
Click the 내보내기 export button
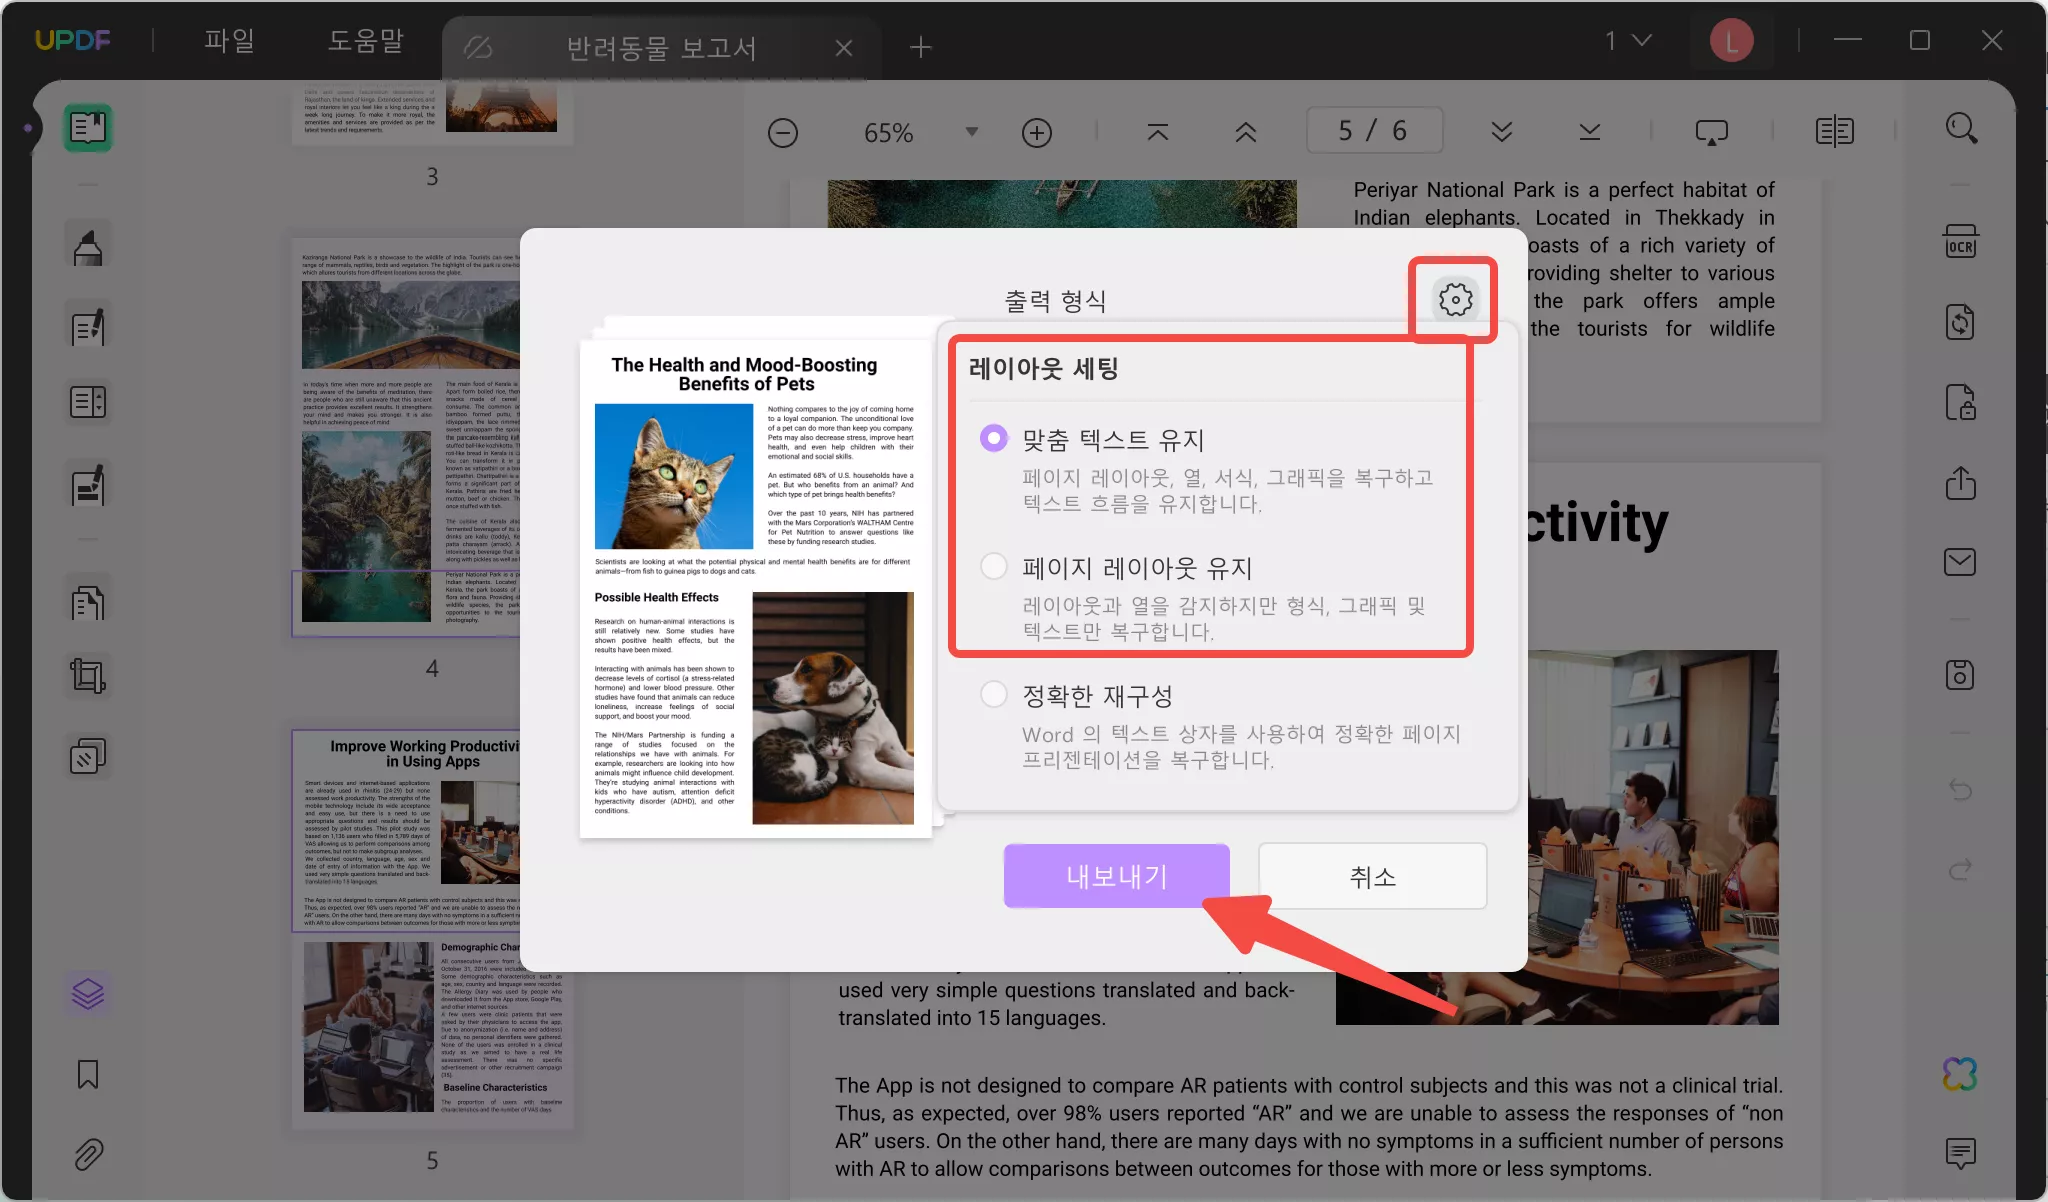click(x=1117, y=876)
